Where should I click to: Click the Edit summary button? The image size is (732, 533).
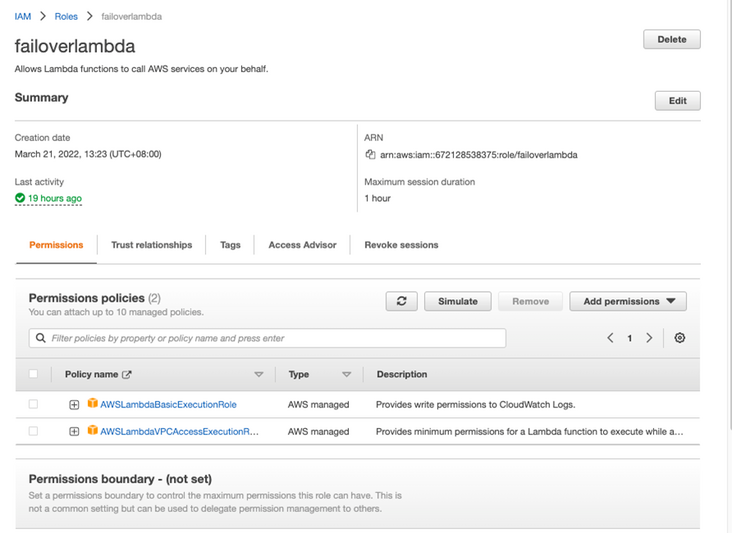point(677,101)
